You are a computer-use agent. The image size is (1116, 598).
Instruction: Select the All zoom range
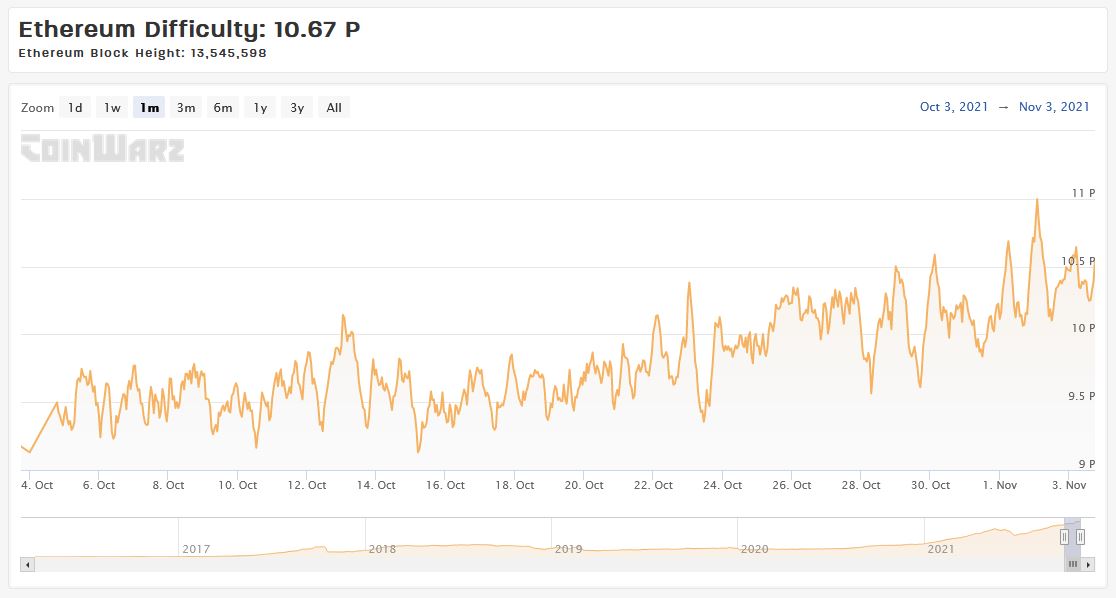click(334, 107)
